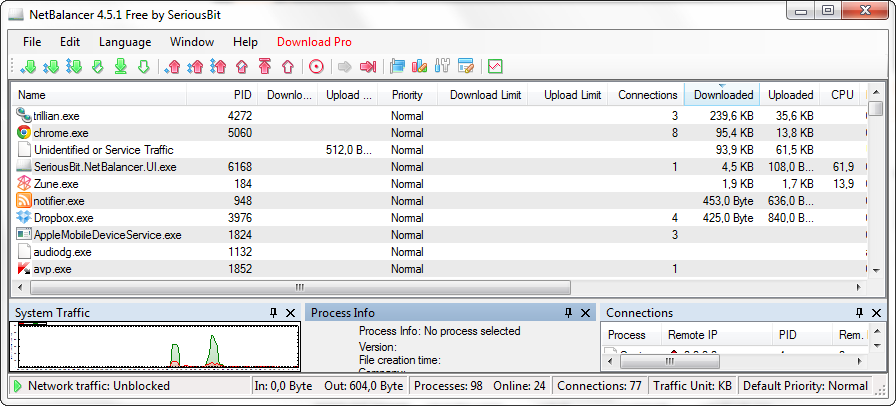
Task: Sort by the Name column header
Action: pos(98,95)
